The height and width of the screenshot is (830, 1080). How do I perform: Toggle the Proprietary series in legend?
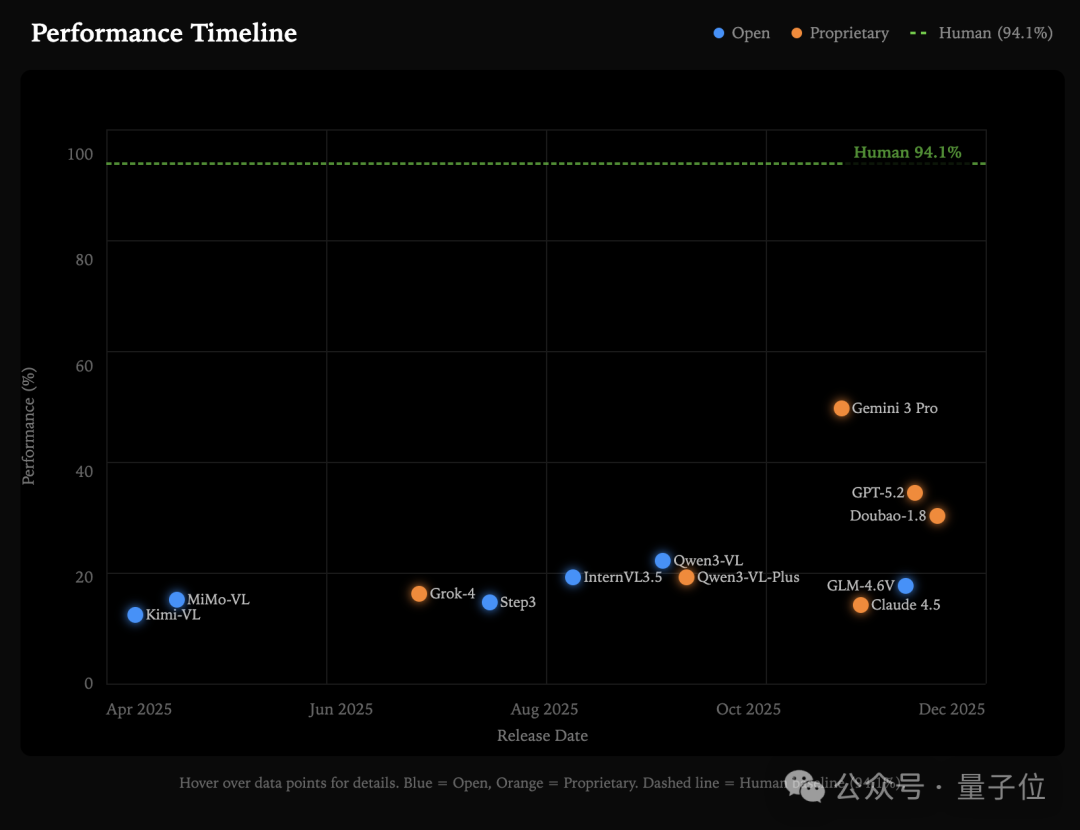(x=840, y=33)
